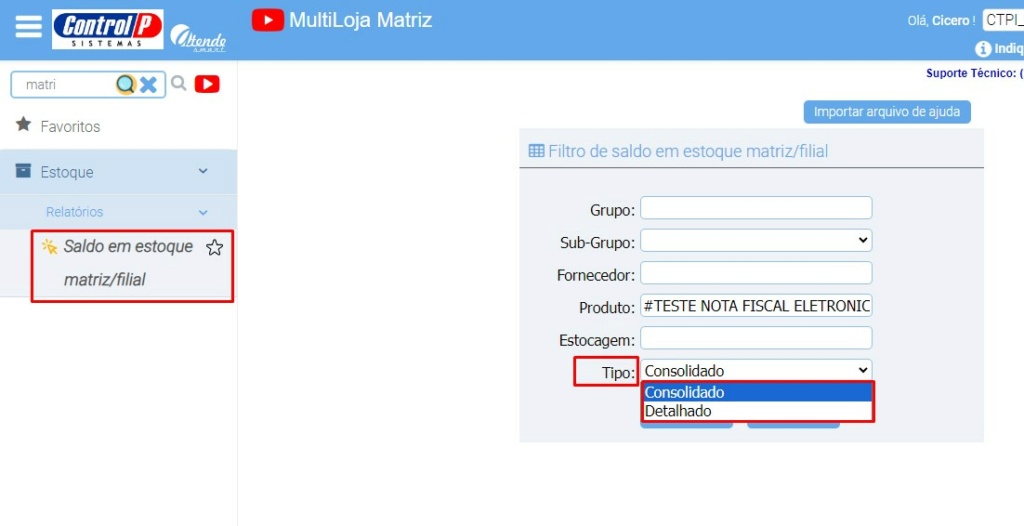Open Relatórios submenu item
The image size is (1024, 526).
(118, 212)
